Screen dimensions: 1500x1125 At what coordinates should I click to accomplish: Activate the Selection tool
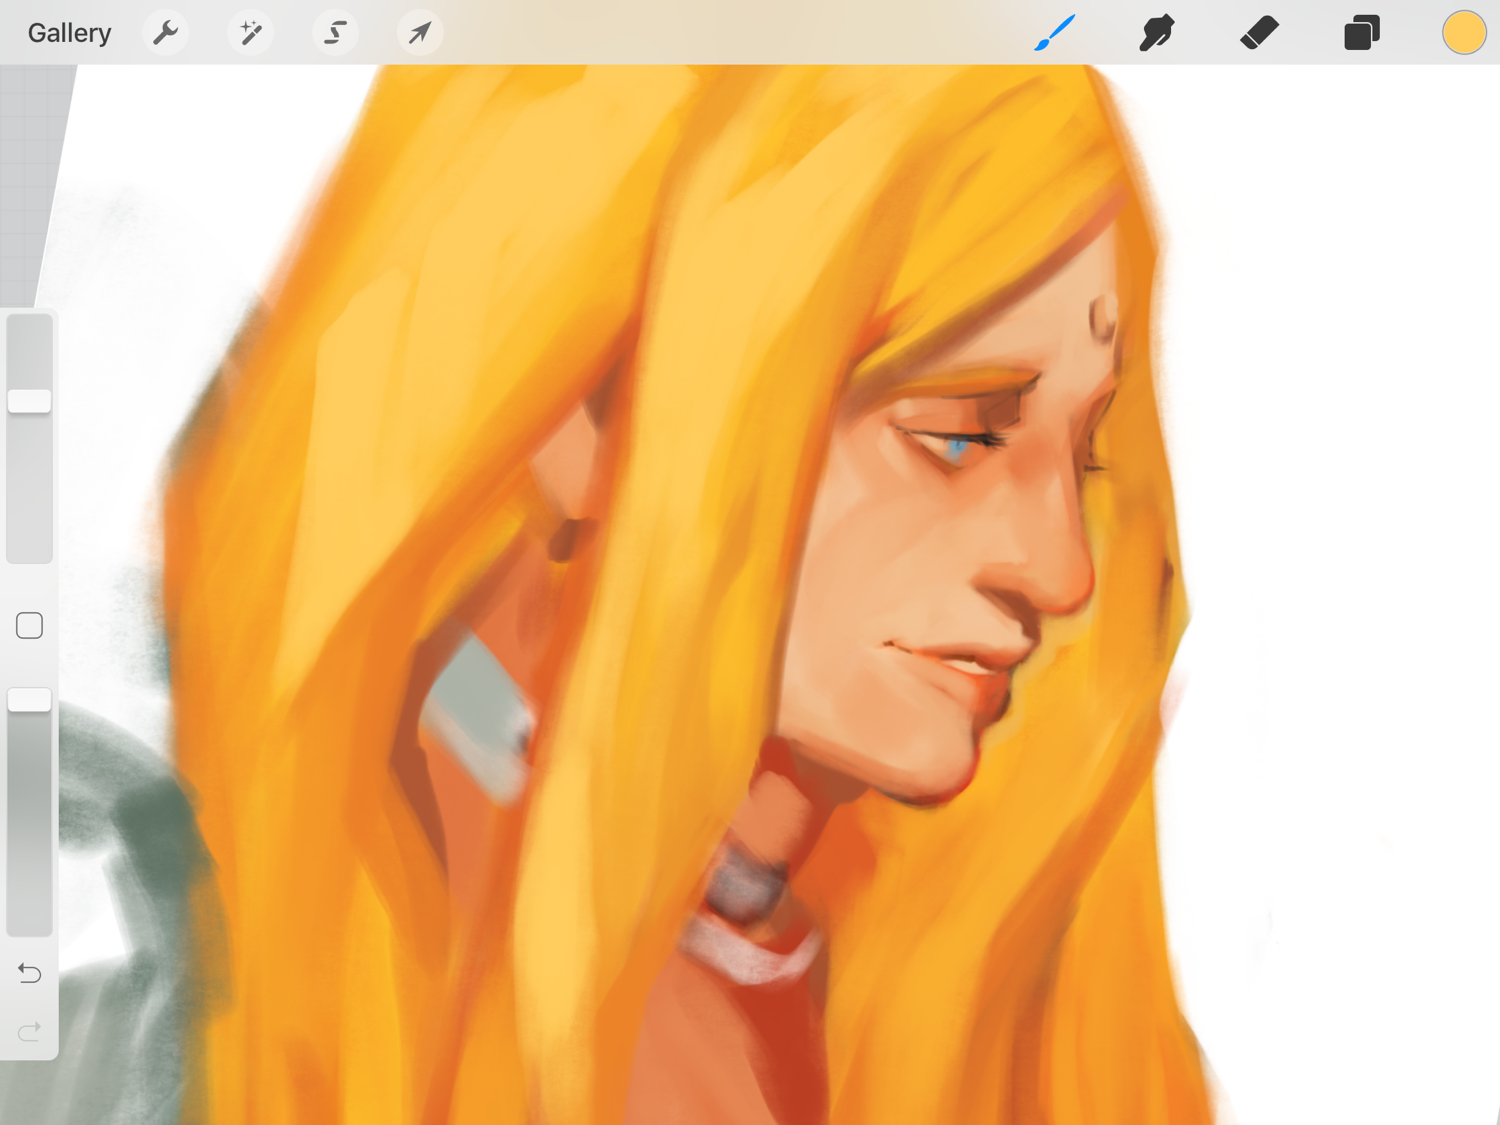pos(335,33)
